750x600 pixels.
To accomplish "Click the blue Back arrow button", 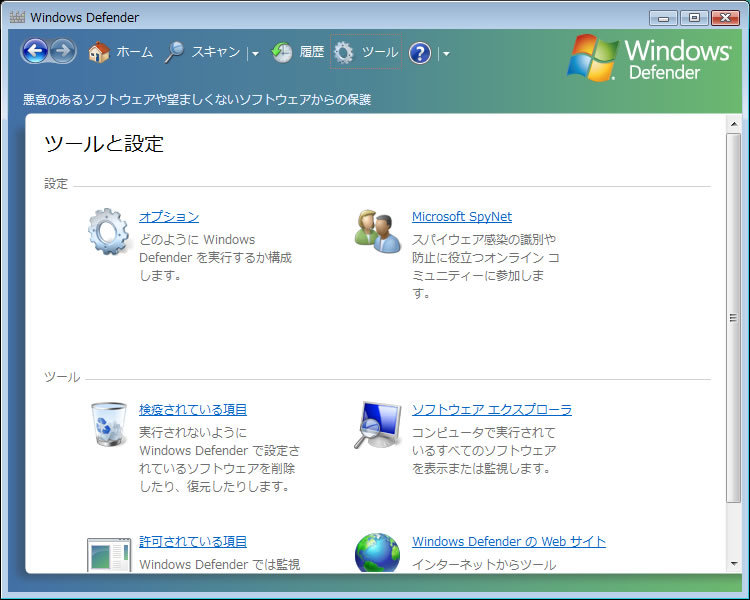I will click(35, 52).
